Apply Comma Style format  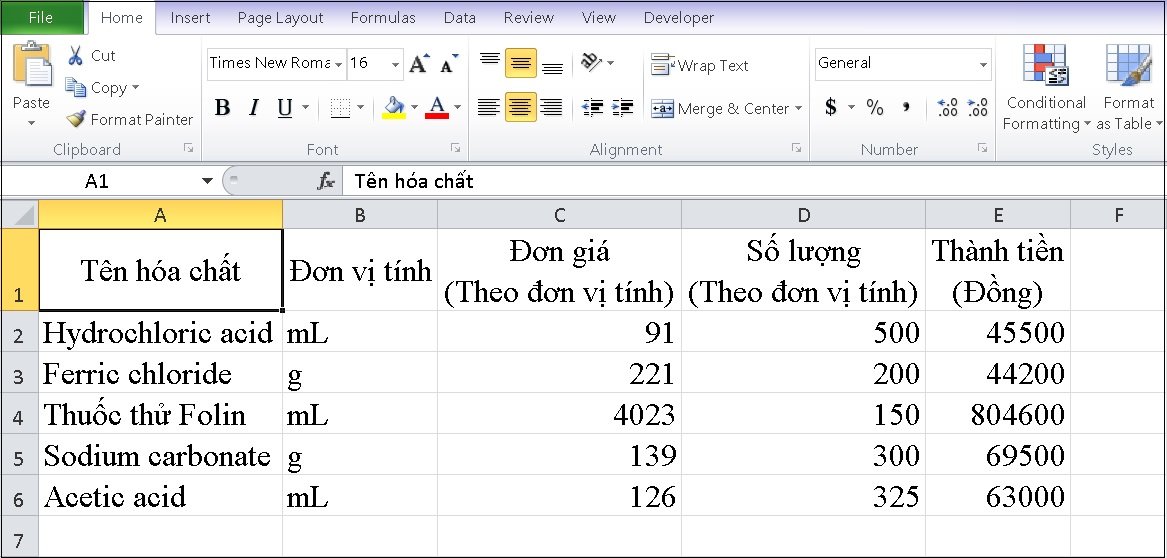coord(906,108)
